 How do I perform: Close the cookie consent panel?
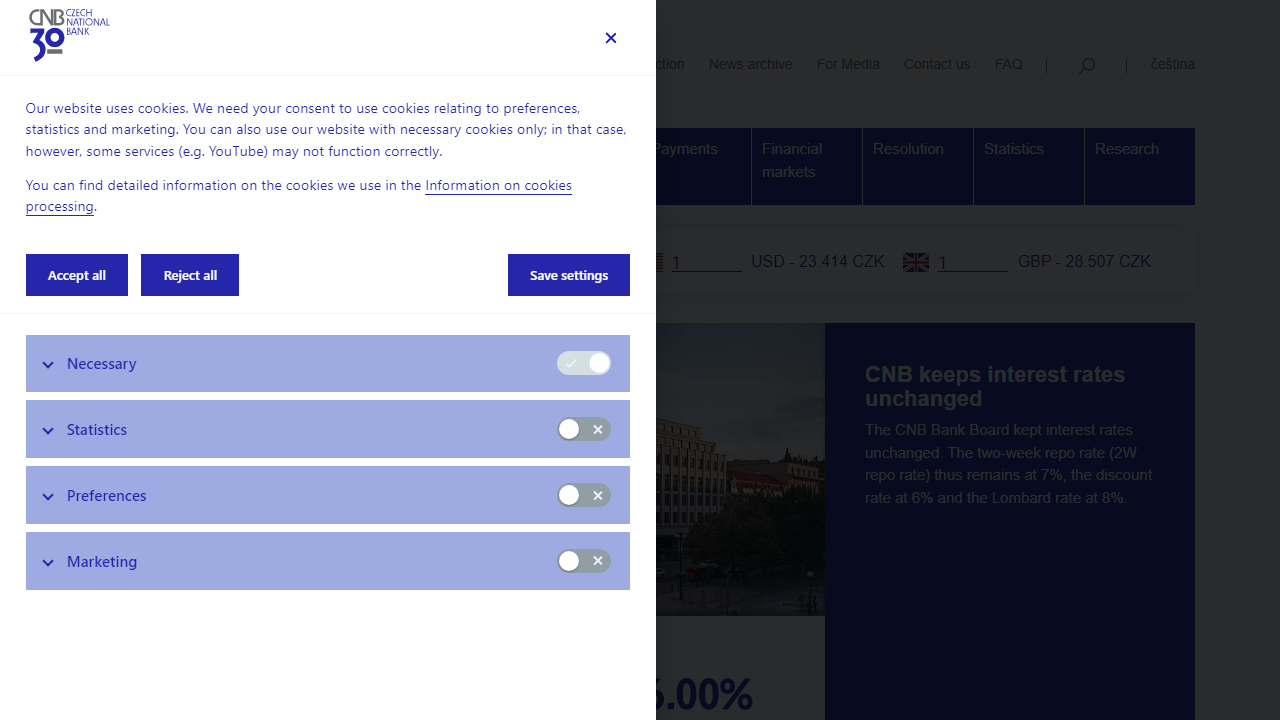(x=610, y=38)
